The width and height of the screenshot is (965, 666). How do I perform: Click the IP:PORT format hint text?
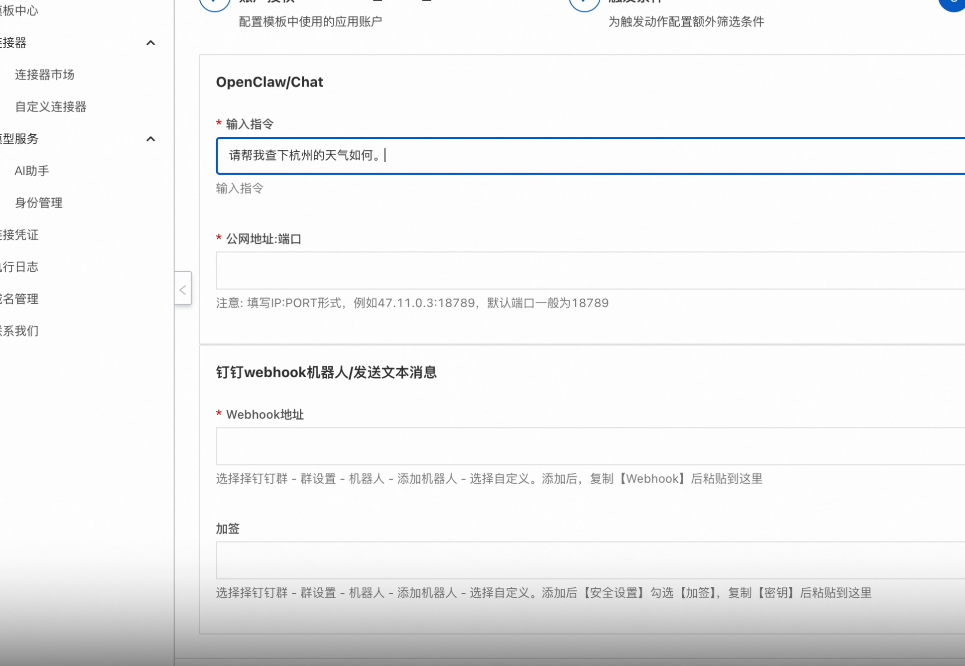tap(412, 303)
